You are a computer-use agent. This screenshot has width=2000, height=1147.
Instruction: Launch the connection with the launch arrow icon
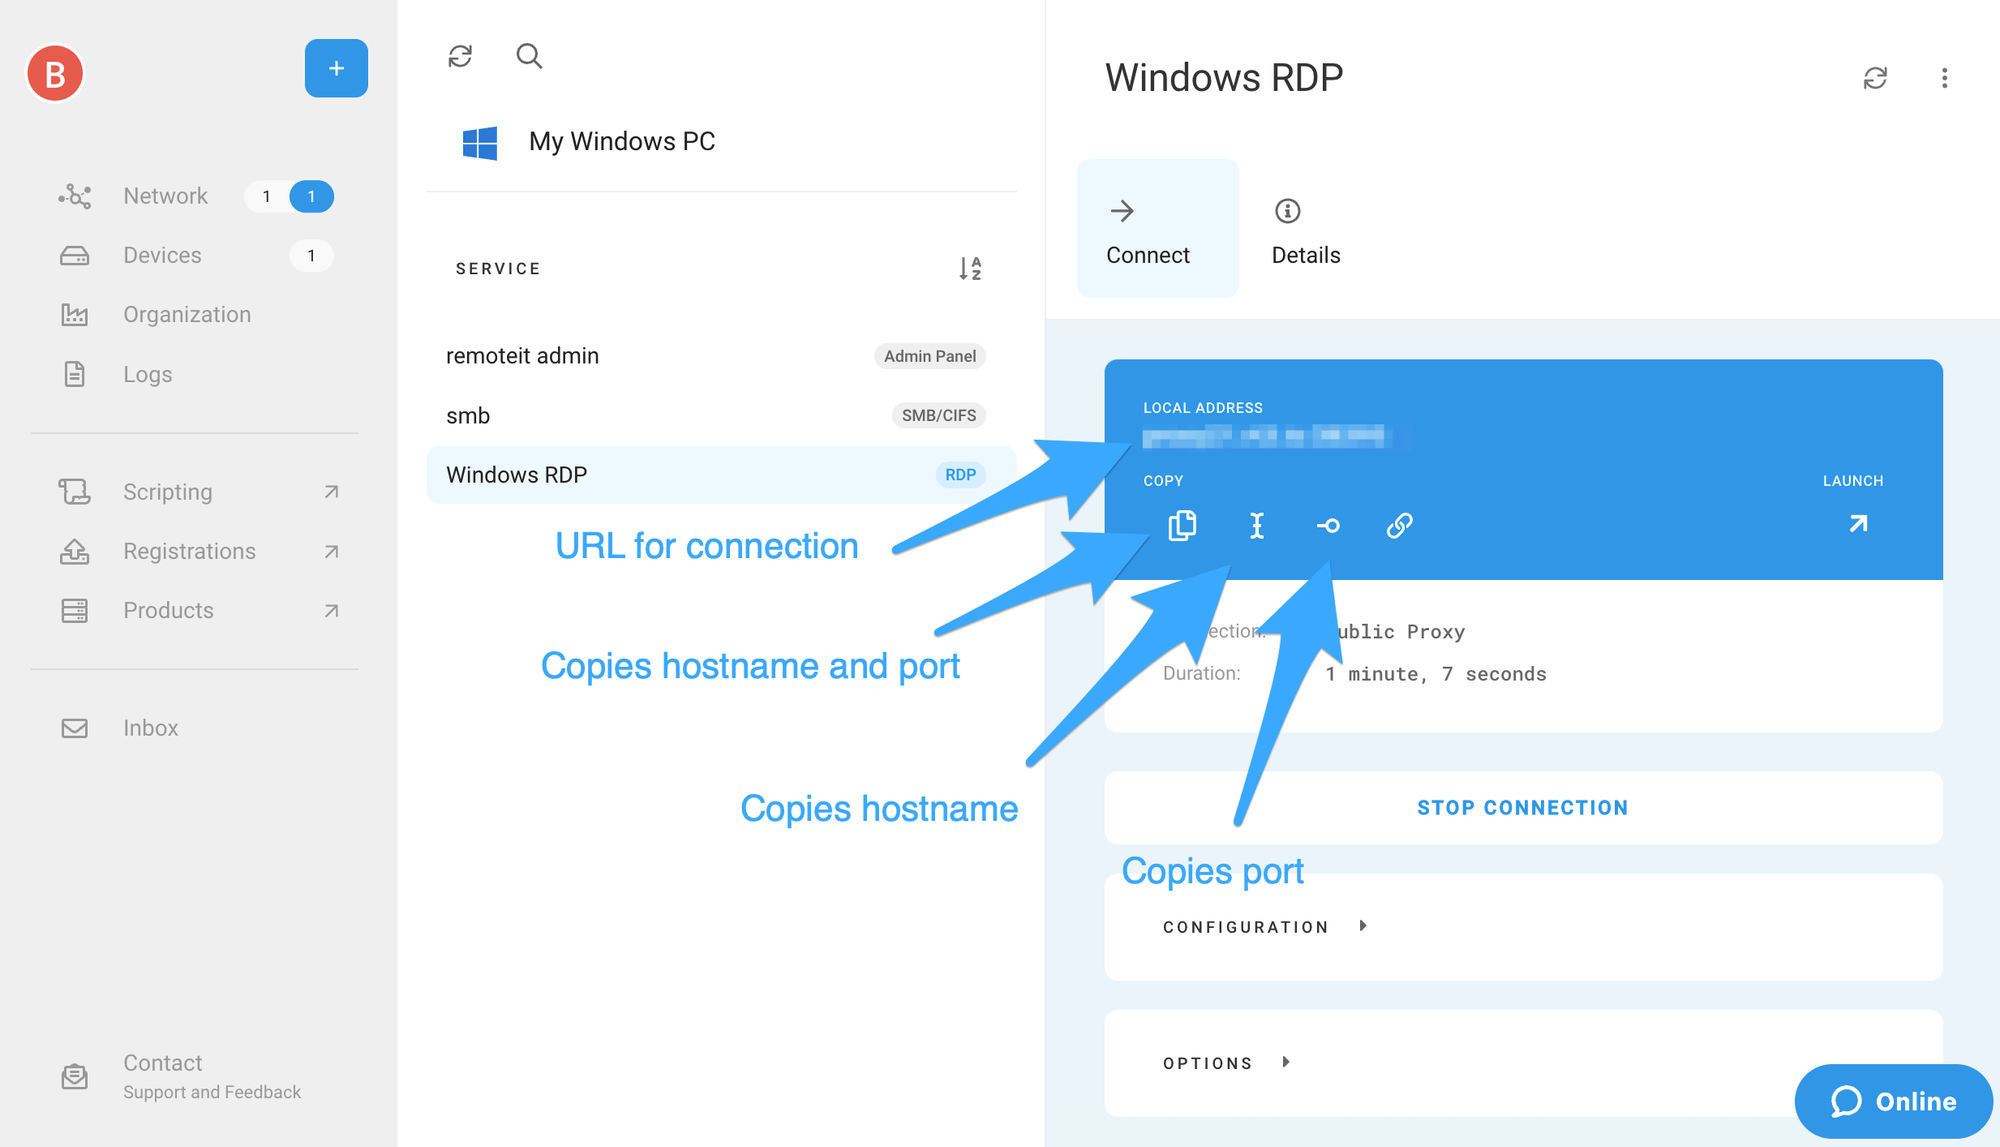pos(1857,523)
